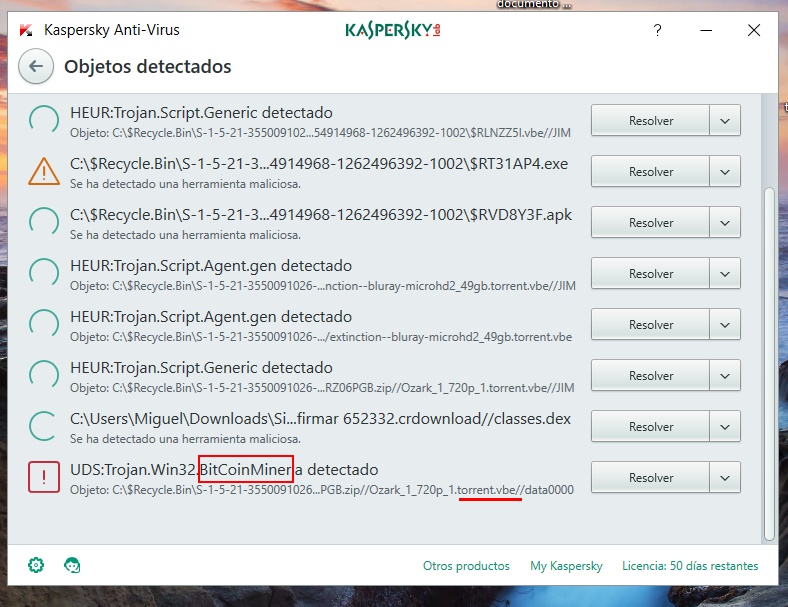Resolve the Agent.gen microhd2_49gb.torrent.vbe//JIM detection
The height and width of the screenshot is (607, 788).
coord(650,273)
